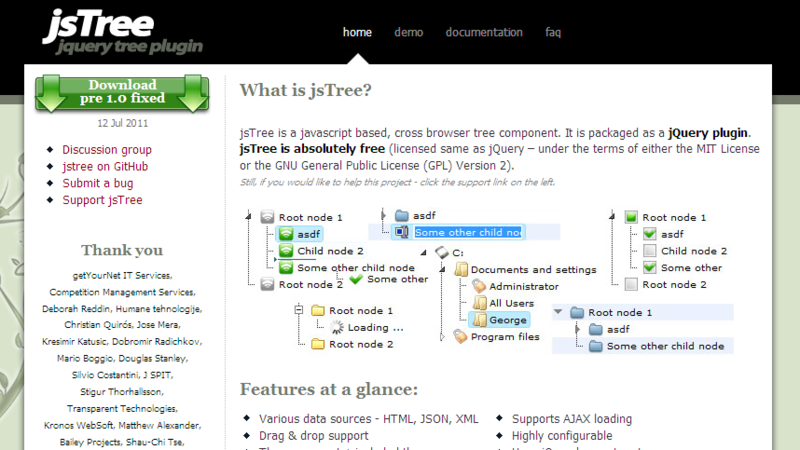Click blue folder icon beside bottom-right asdf
Viewport: 800px width, 450px height.
click(x=596, y=329)
